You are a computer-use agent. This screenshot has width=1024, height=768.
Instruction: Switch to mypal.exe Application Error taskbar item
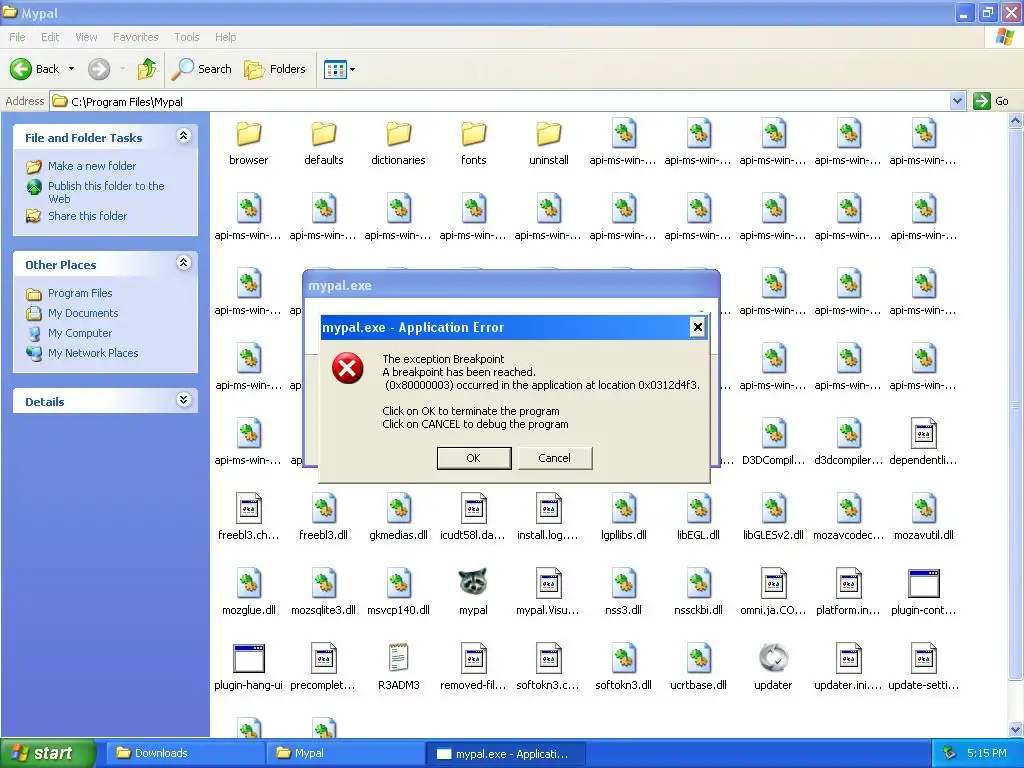[x=505, y=753]
